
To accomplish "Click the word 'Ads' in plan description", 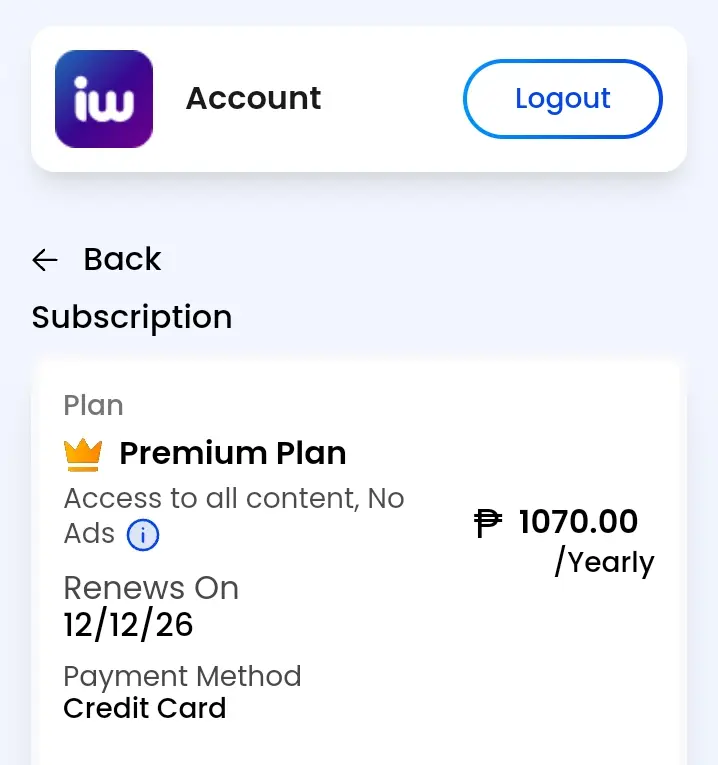I will tap(89, 533).
